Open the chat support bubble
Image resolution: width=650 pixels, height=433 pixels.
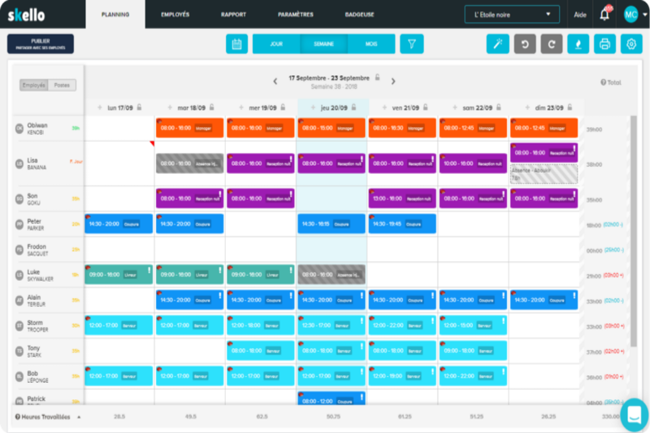[x=634, y=415]
